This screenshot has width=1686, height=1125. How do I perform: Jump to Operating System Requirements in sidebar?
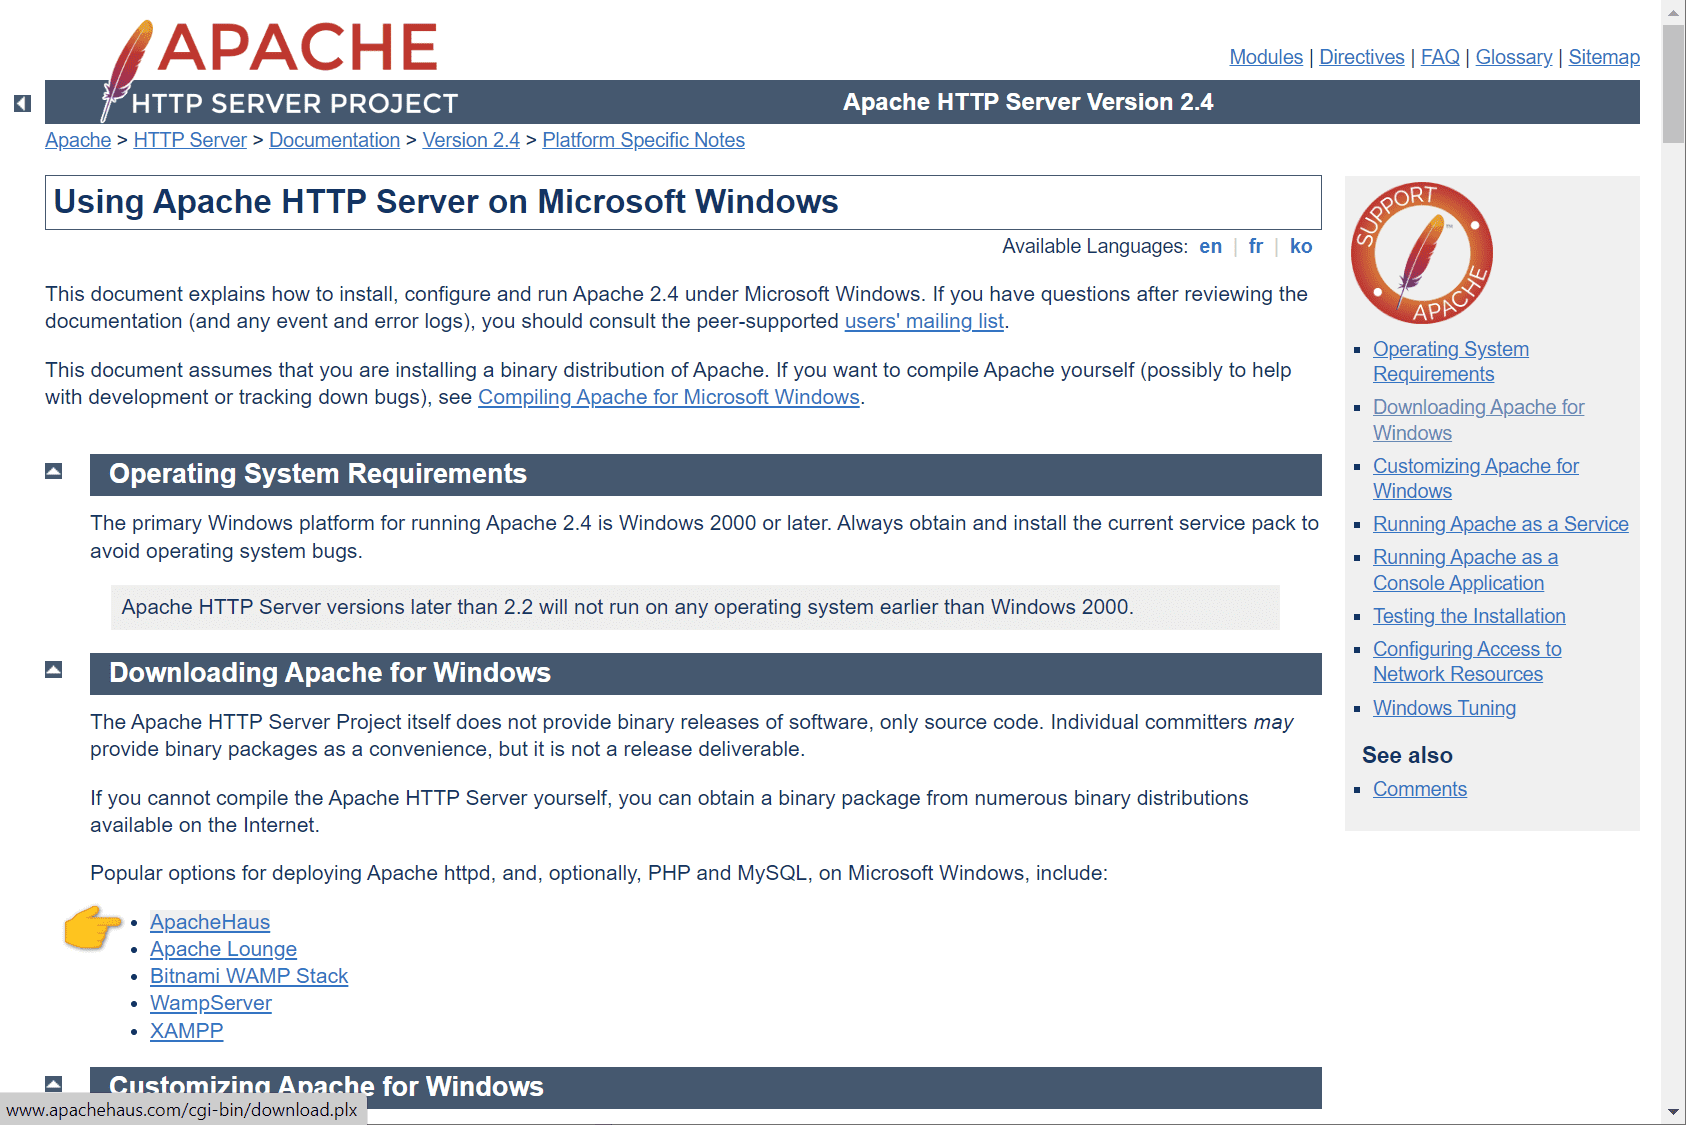click(1450, 361)
